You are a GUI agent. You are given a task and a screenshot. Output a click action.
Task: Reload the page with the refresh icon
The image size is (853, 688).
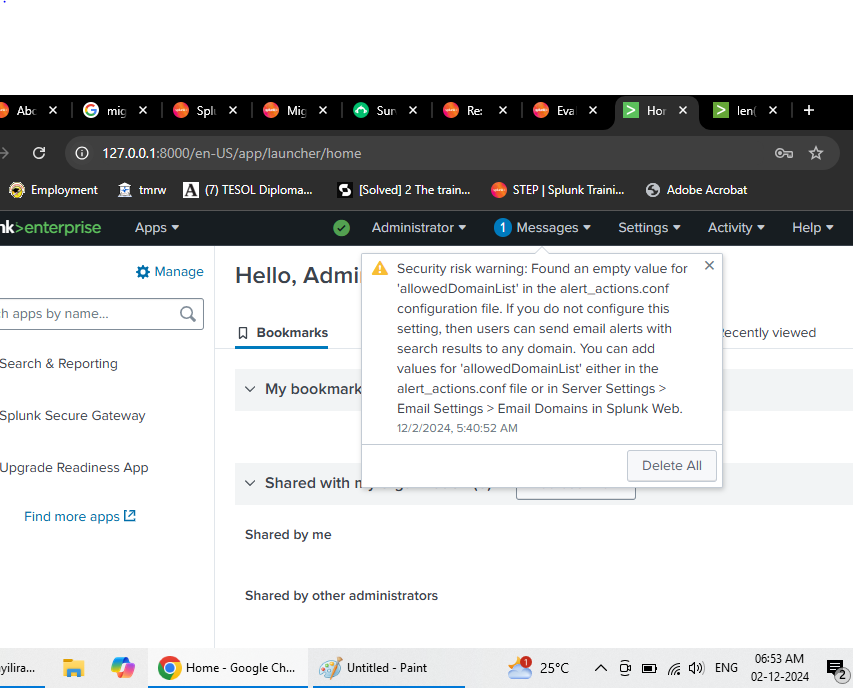39,153
